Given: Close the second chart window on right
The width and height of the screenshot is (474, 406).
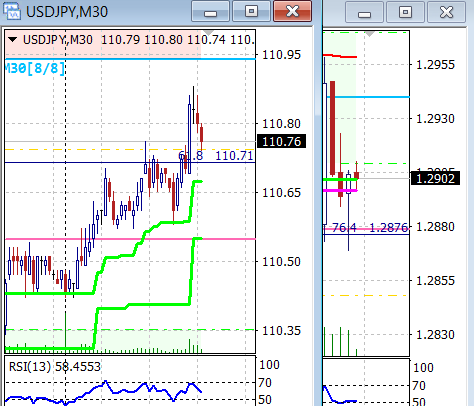Looking at the screenshot, I should pyautogui.click(x=446, y=12).
